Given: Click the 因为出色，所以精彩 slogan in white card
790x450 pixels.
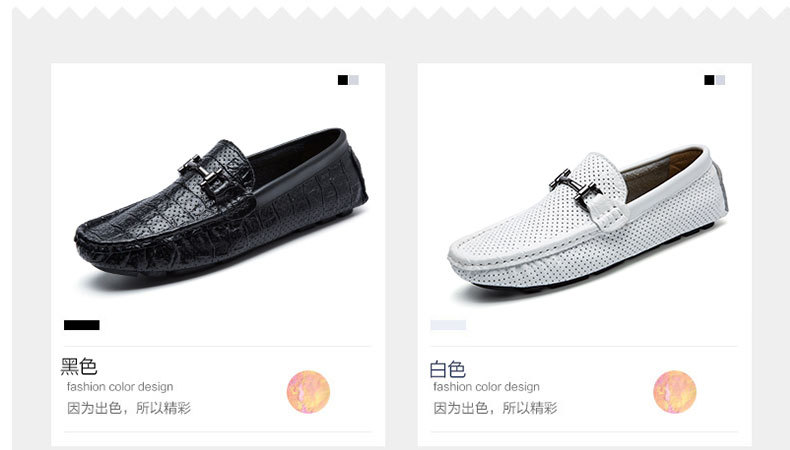Looking at the screenshot, I should point(495,408).
